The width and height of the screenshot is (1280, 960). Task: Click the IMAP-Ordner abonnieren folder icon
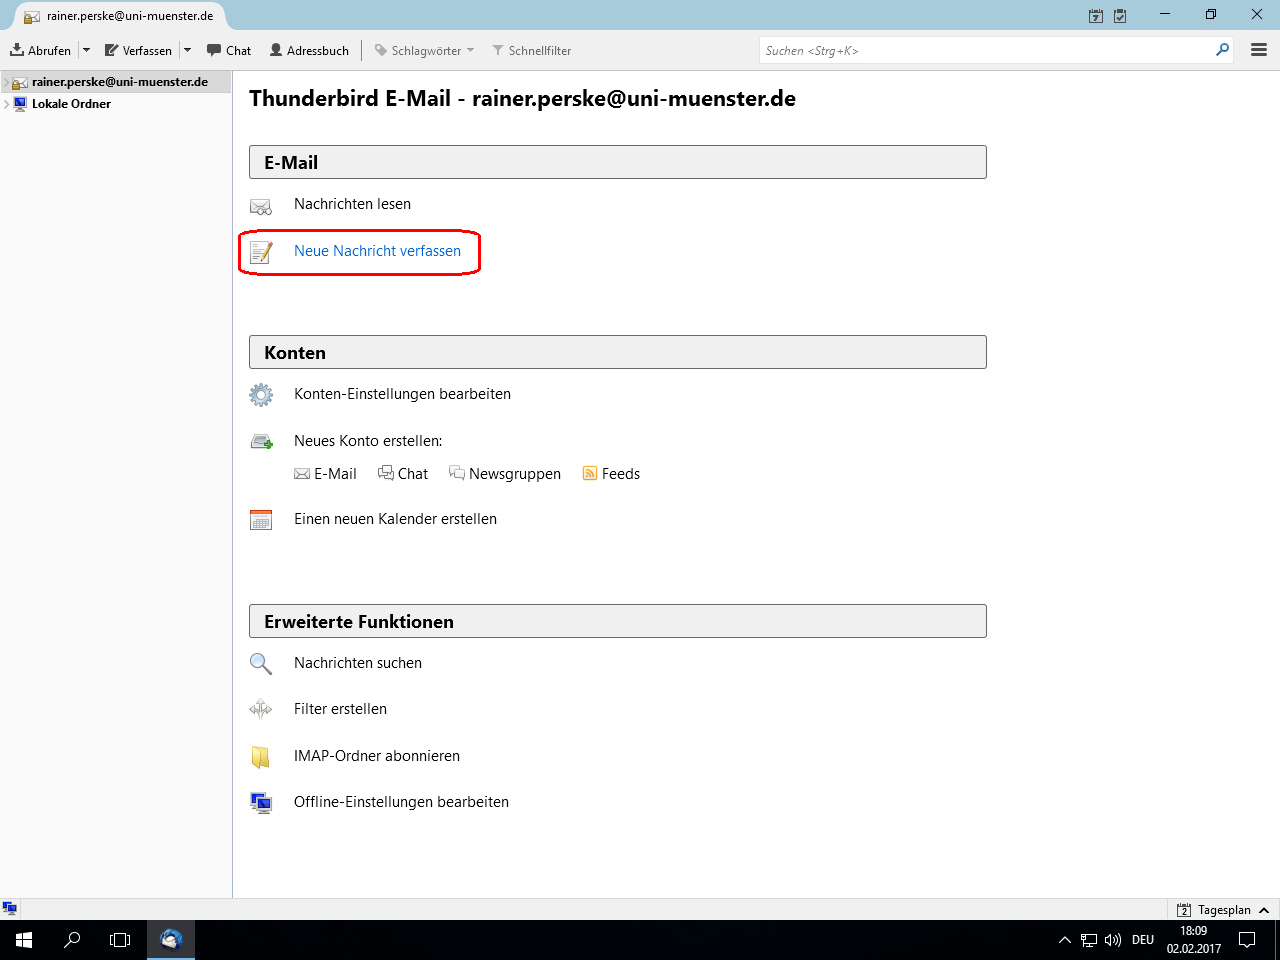(x=261, y=757)
